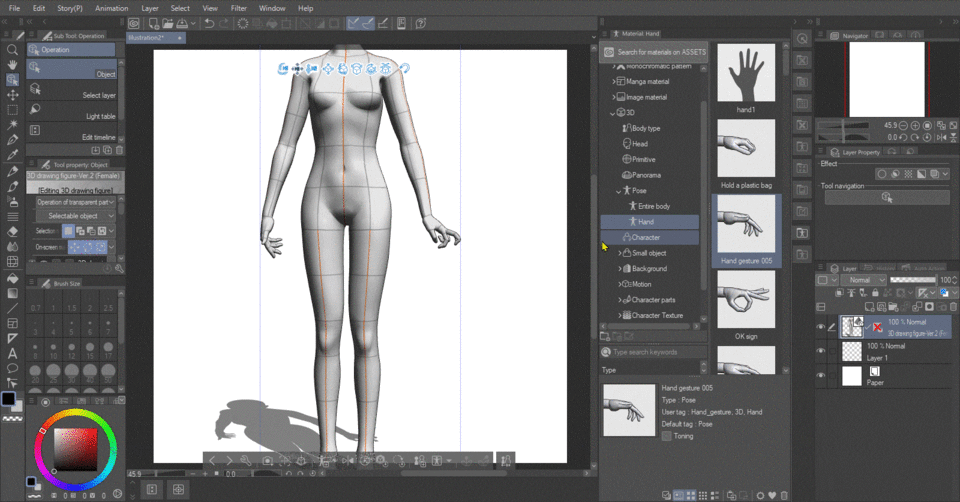Open the Filter menu
This screenshot has width=960, height=502.
[239, 8]
